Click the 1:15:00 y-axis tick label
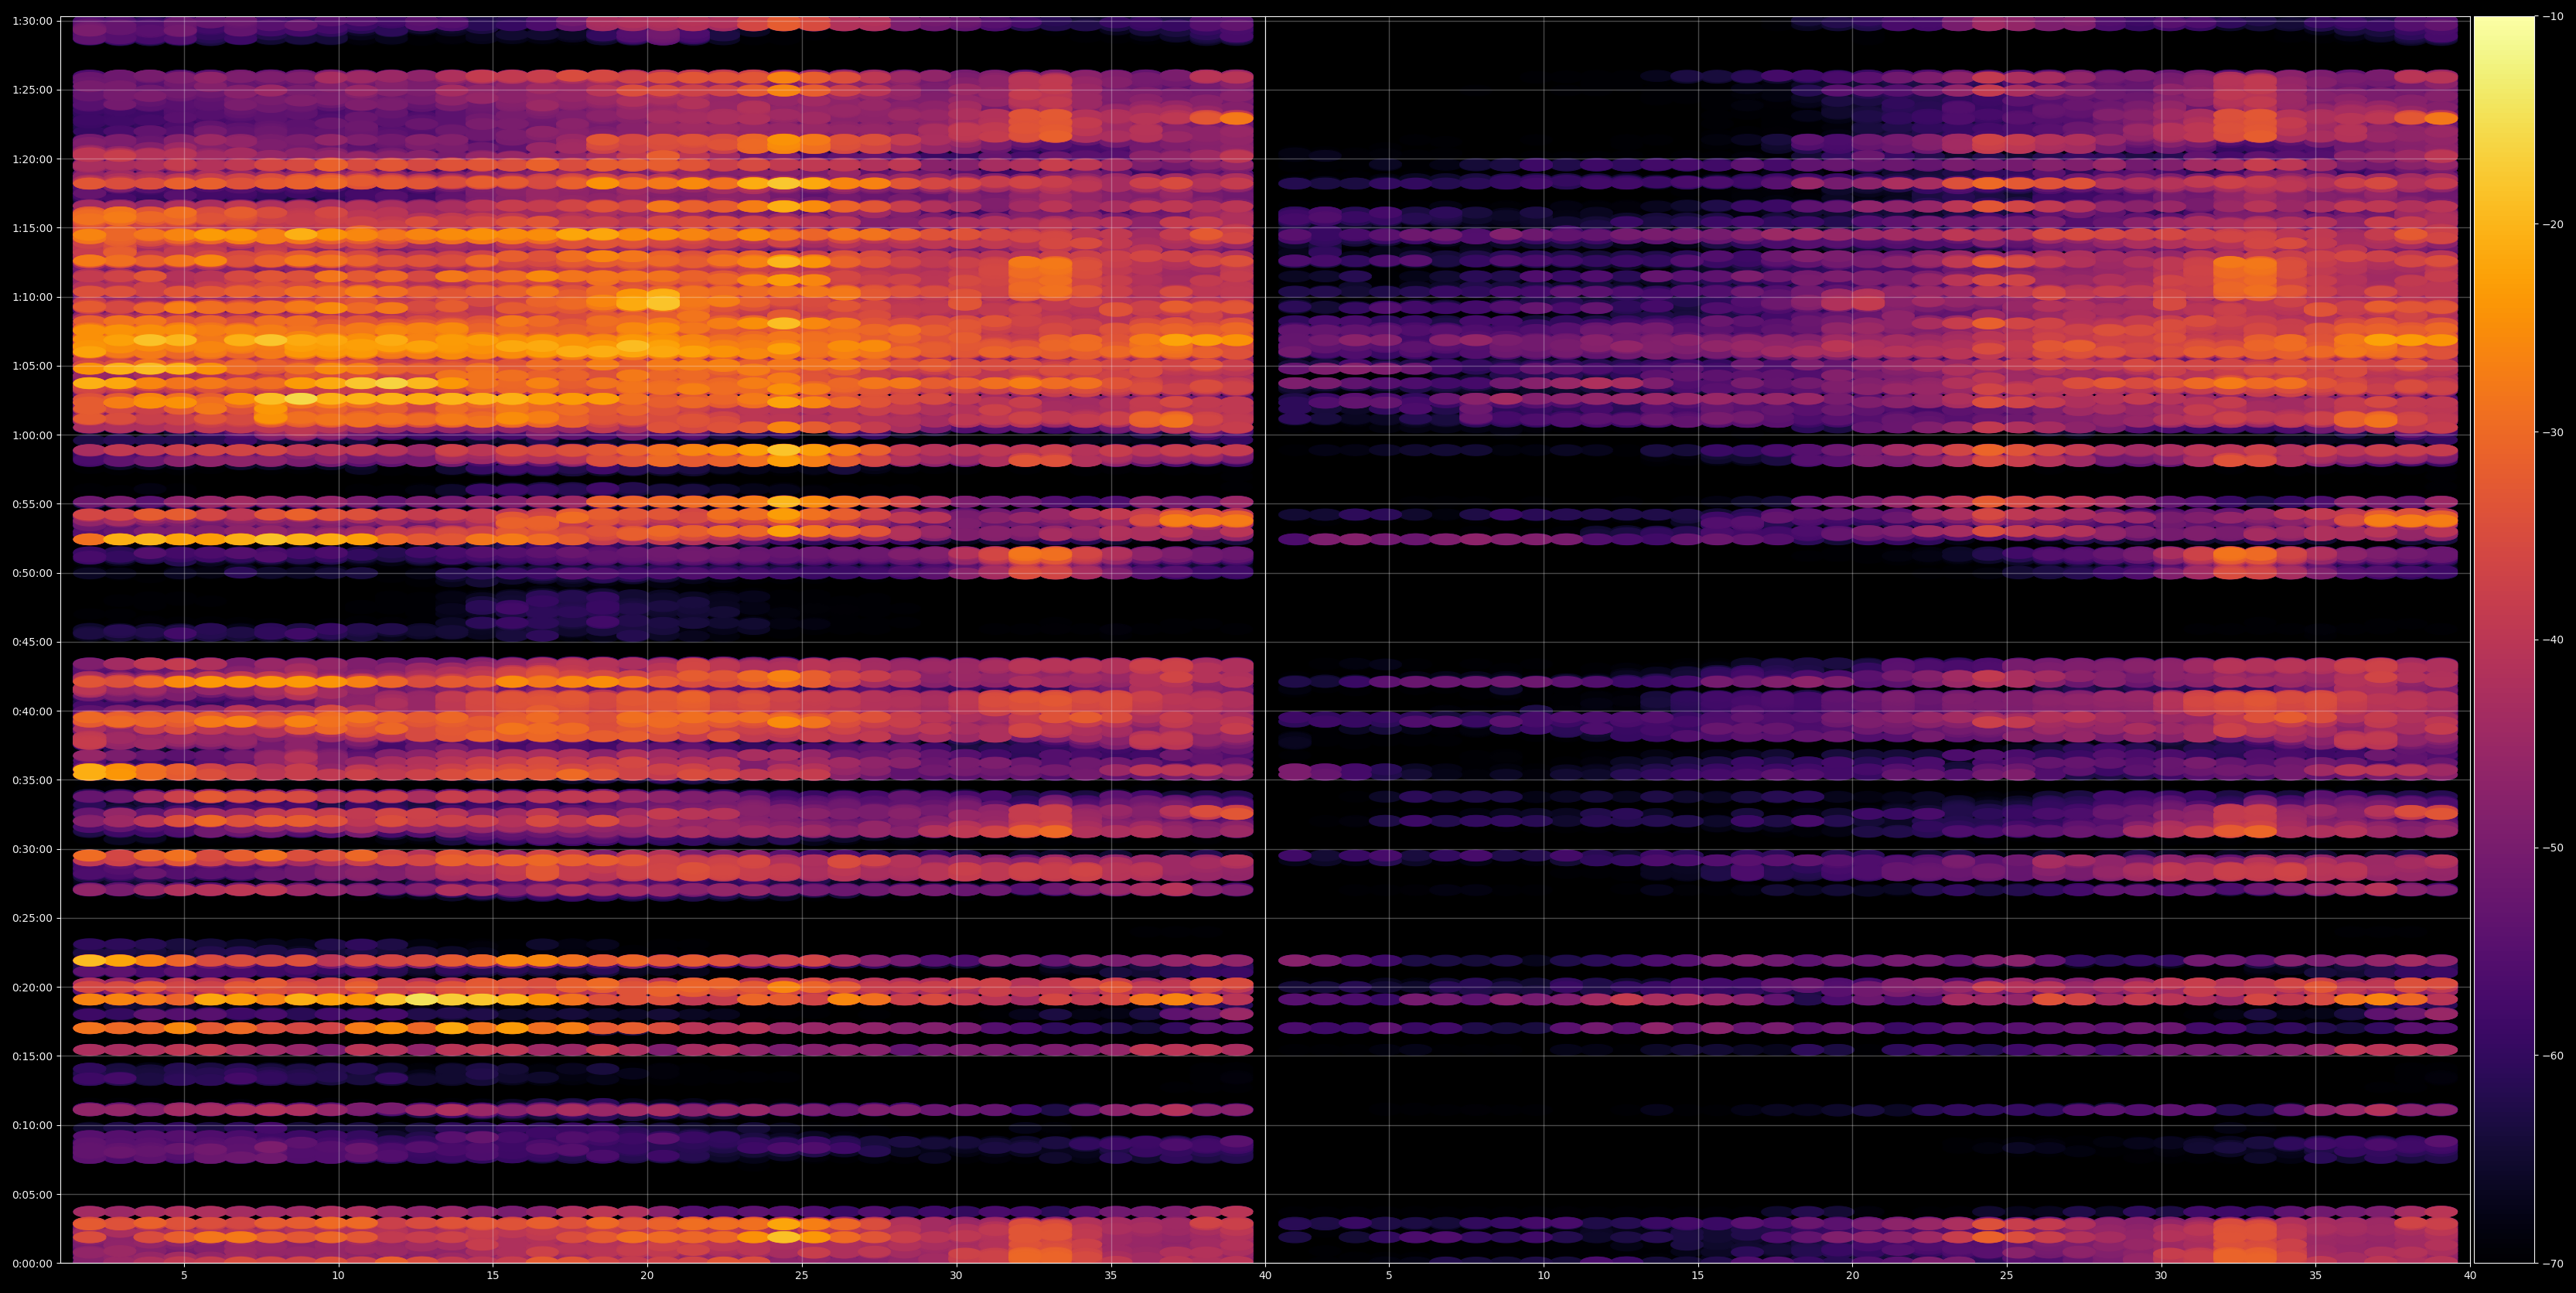2576x1293 pixels. [x=32, y=228]
